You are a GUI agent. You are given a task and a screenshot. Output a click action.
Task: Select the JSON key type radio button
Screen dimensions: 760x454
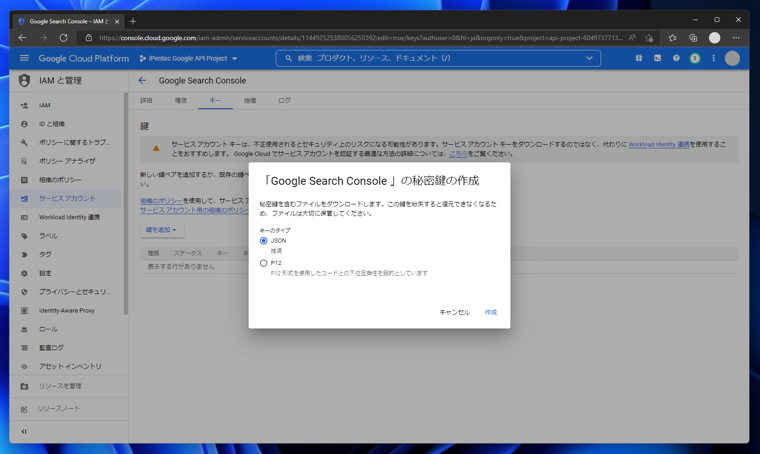coord(263,241)
